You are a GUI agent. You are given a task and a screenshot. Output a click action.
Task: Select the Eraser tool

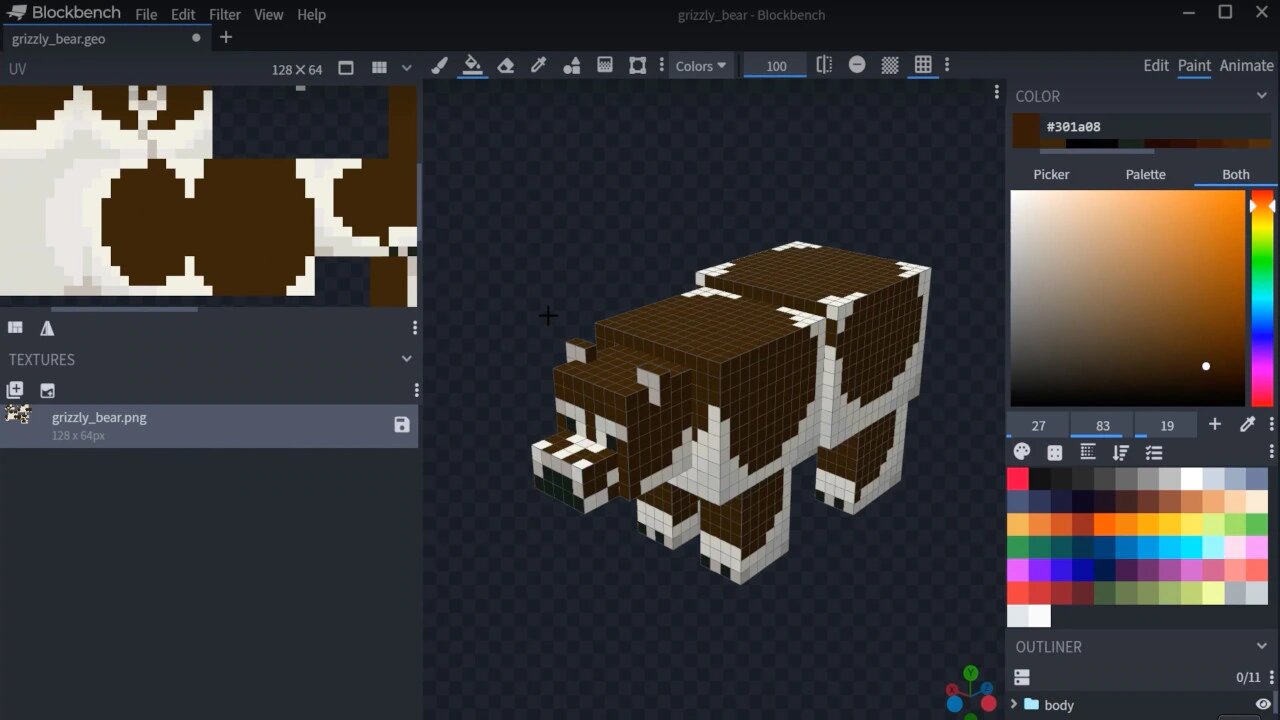pos(505,66)
